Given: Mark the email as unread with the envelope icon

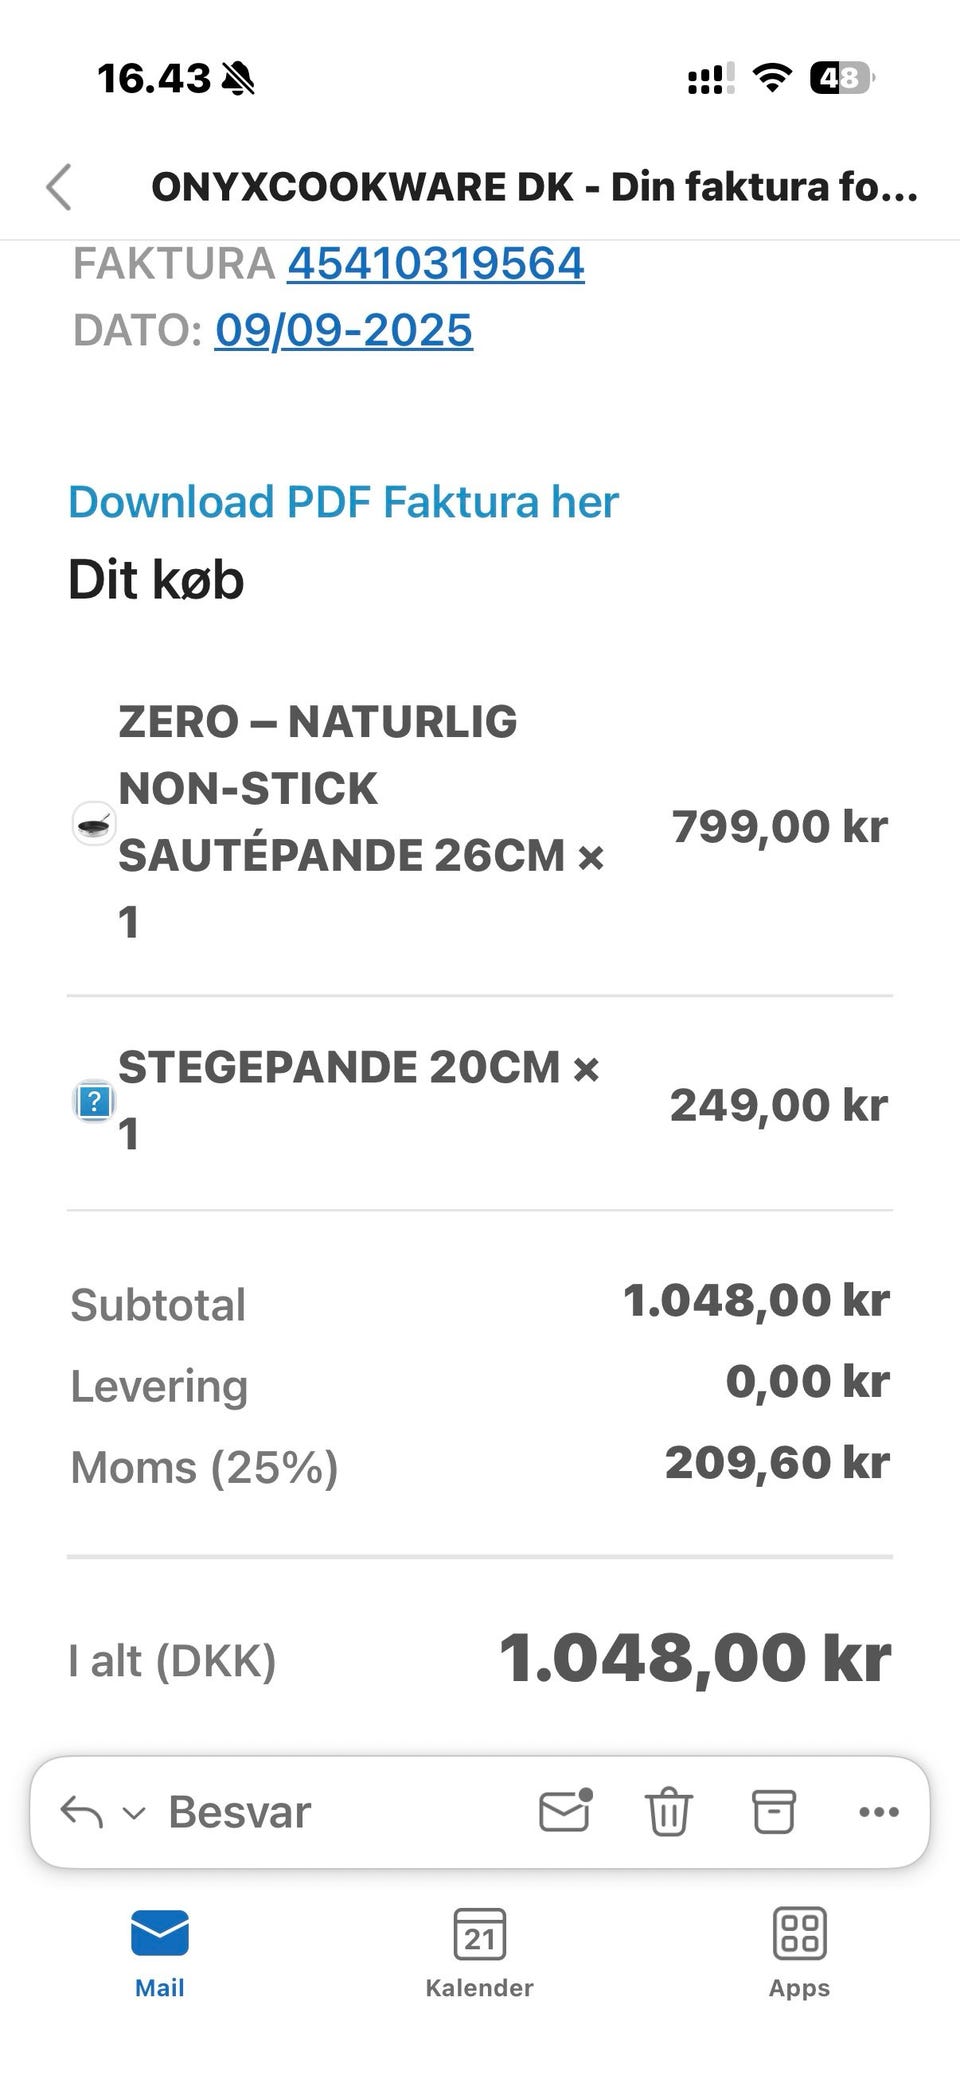Looking at the screenshot, I should (x=565, y=1811).
